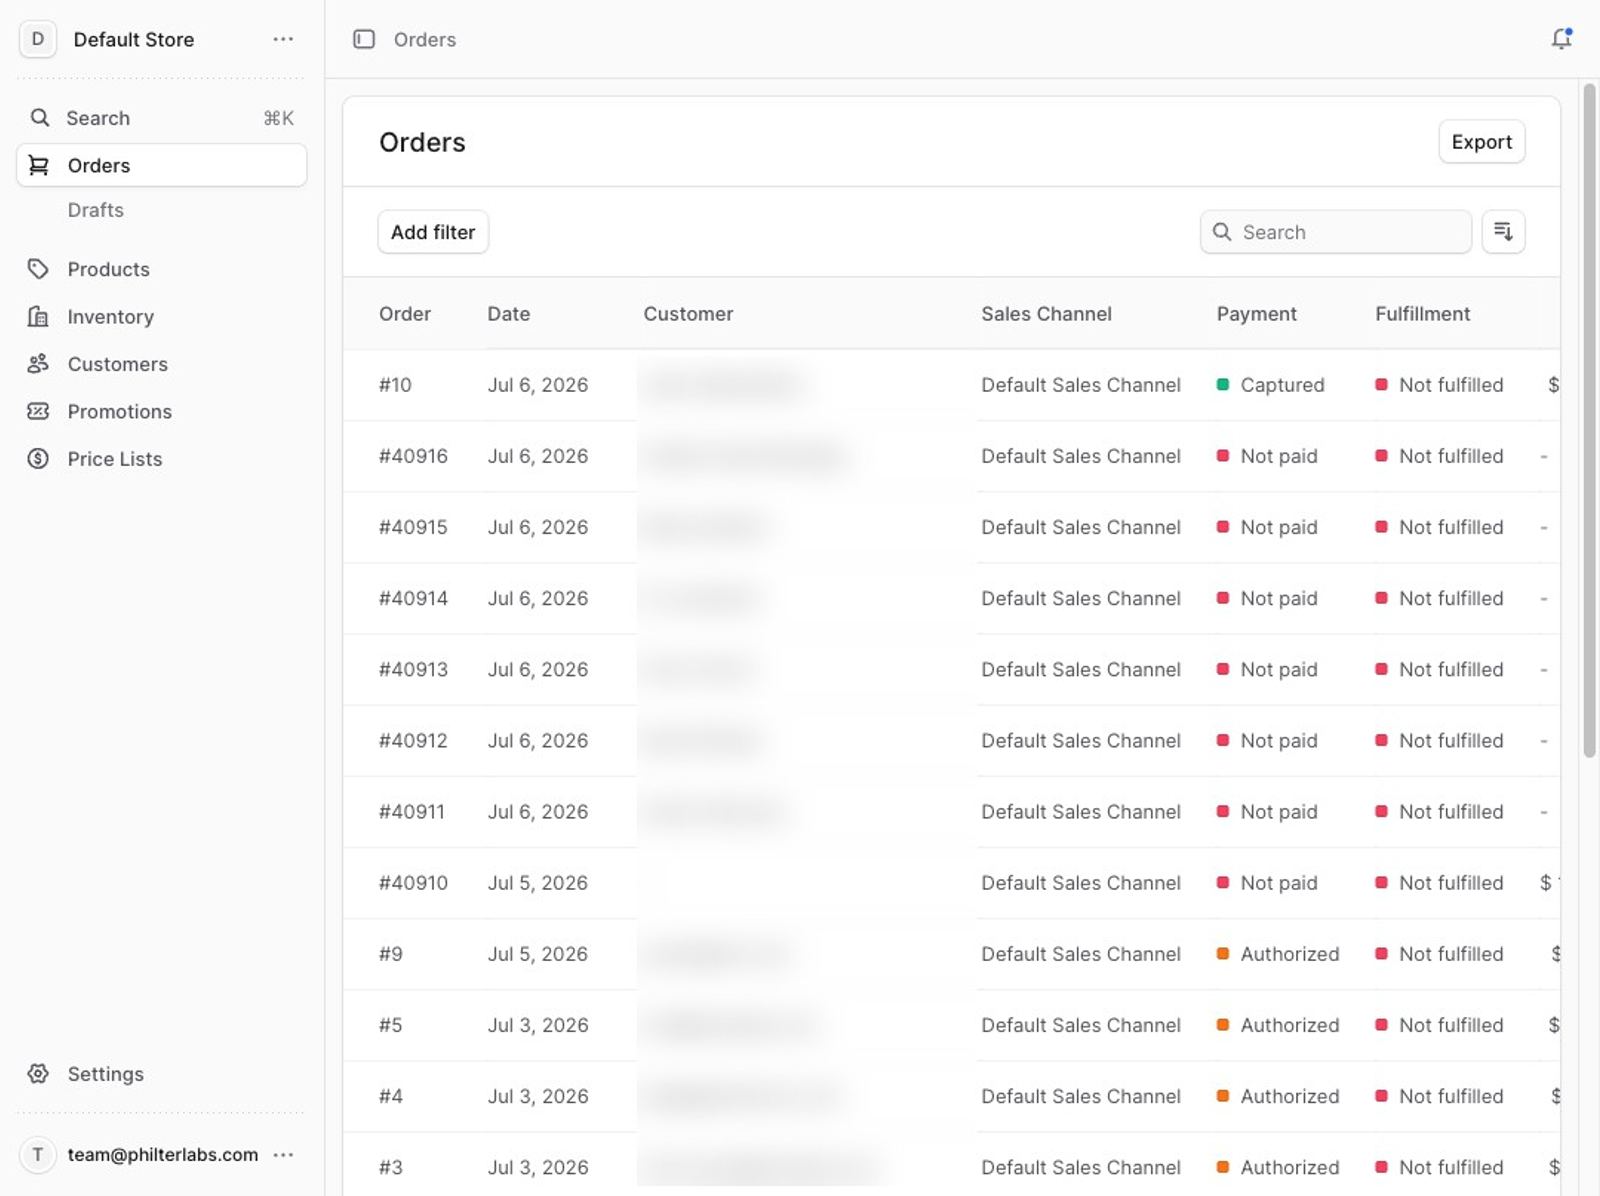Click the user avatar T
Image resolution: width=1600 pixels, height=1196 pixels.
[x=38, y=1154]
